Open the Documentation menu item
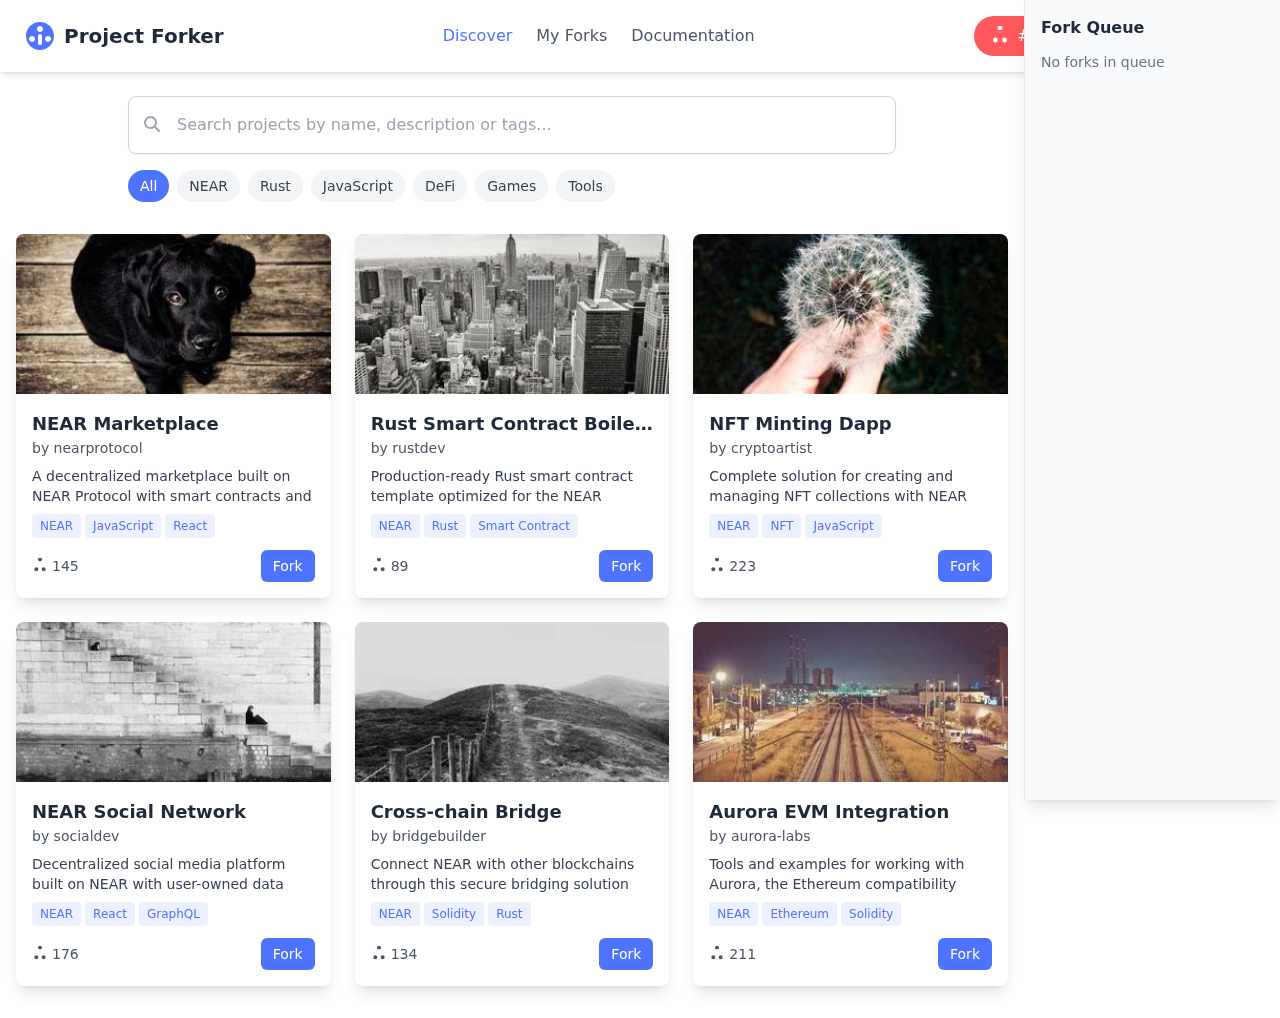Screen dimensions: 1280x1018 click(692, 34)
